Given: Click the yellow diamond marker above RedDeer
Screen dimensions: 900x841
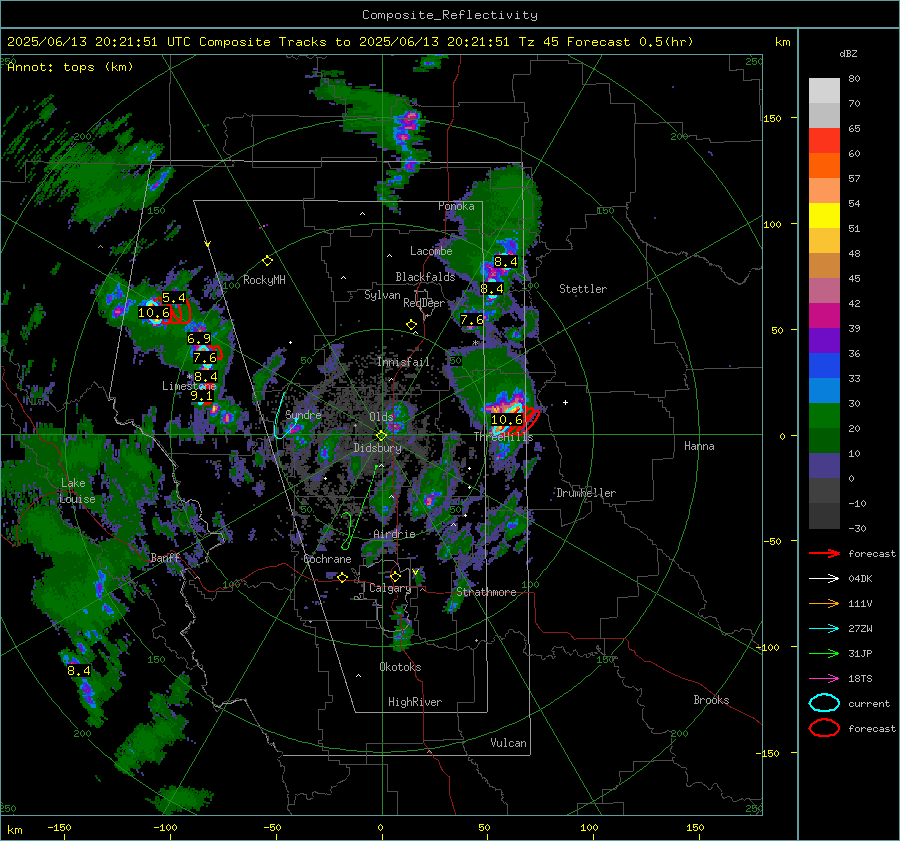Looking at the screenshot, I should tap(411, 325).
